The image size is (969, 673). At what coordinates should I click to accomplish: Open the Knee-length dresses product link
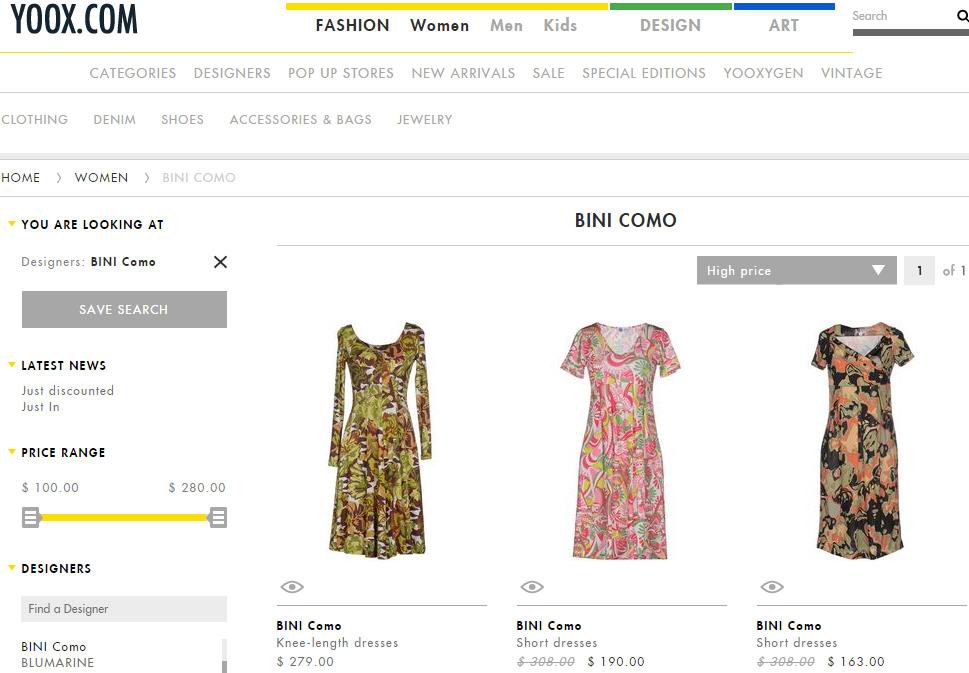click(x=337, y=643)
